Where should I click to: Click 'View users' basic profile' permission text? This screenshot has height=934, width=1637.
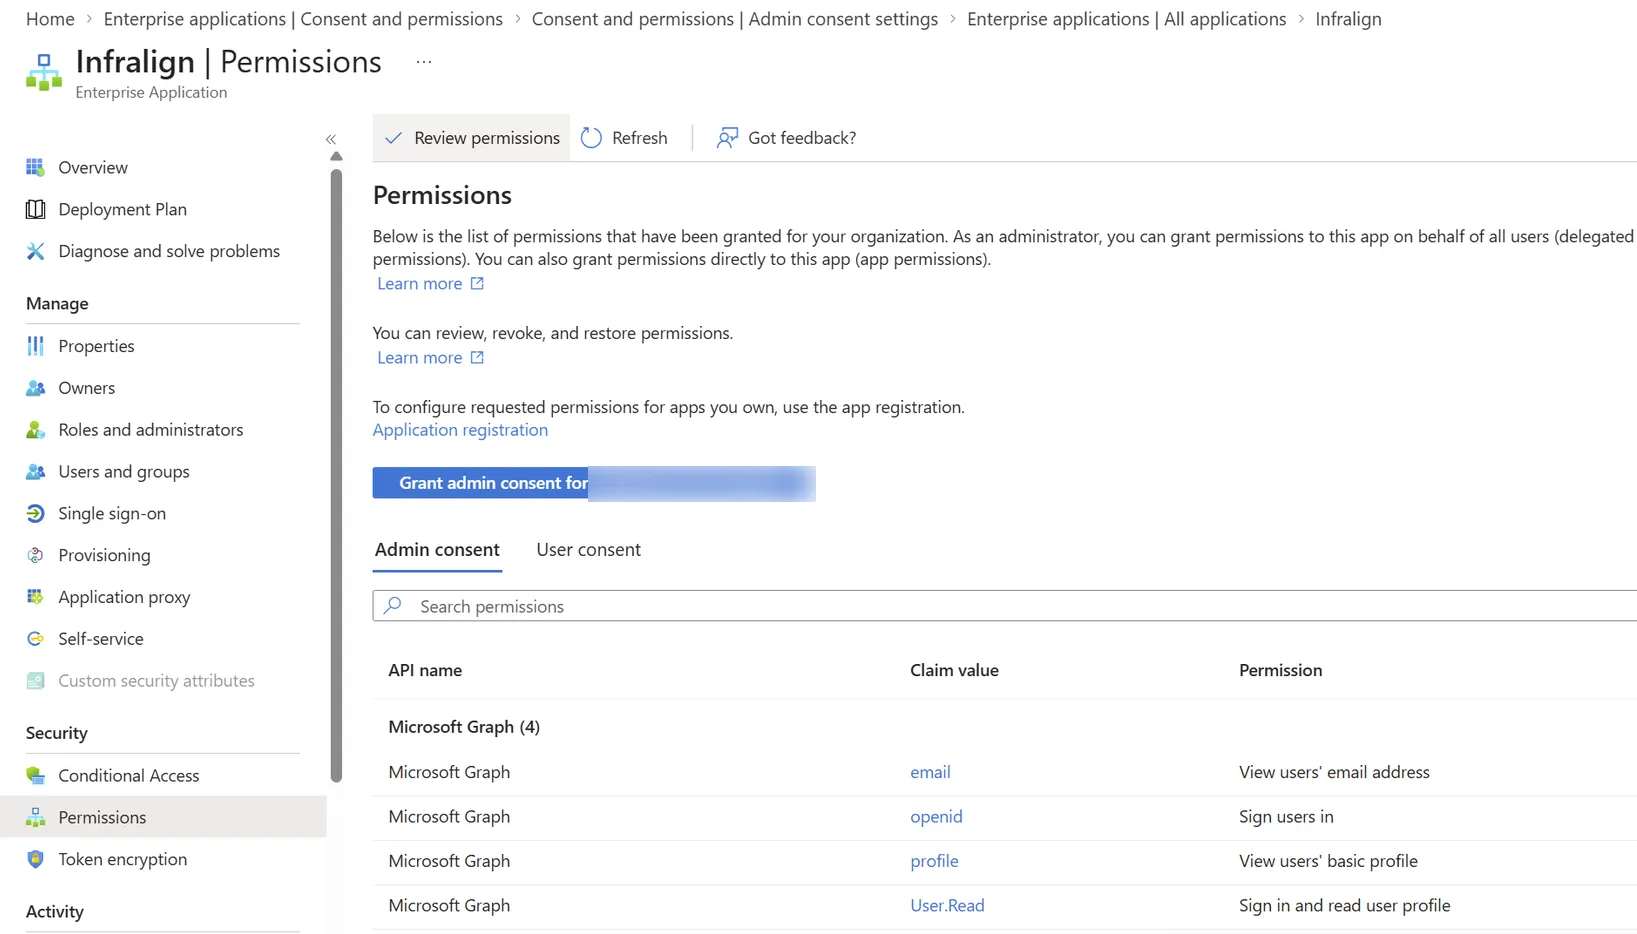[x=1328, y=861]
